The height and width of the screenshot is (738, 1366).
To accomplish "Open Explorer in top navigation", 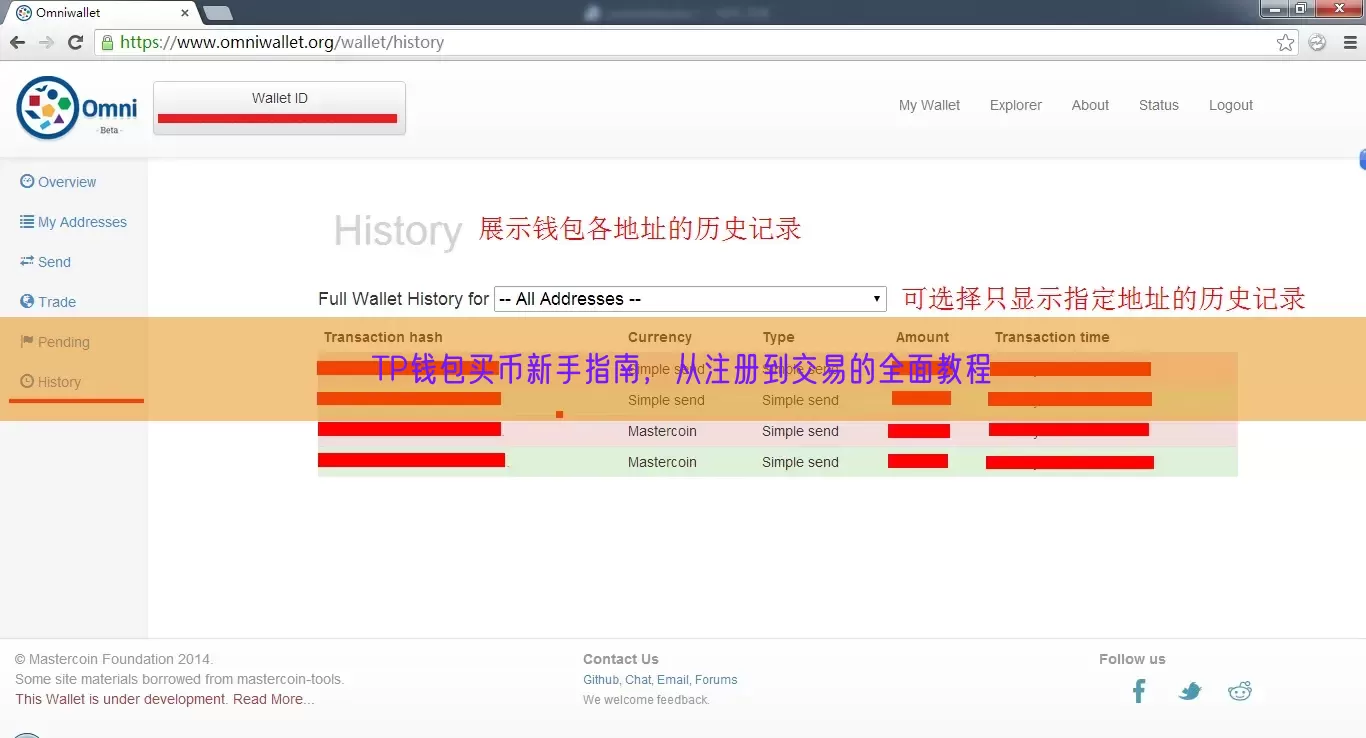I will click(x=1016, y=105).
